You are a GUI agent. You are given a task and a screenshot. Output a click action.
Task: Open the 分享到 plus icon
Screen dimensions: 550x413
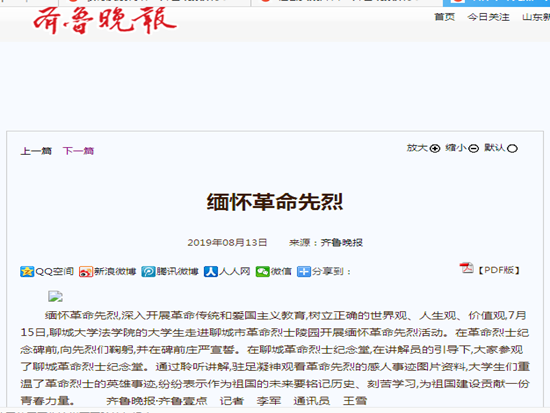(304, 272)
